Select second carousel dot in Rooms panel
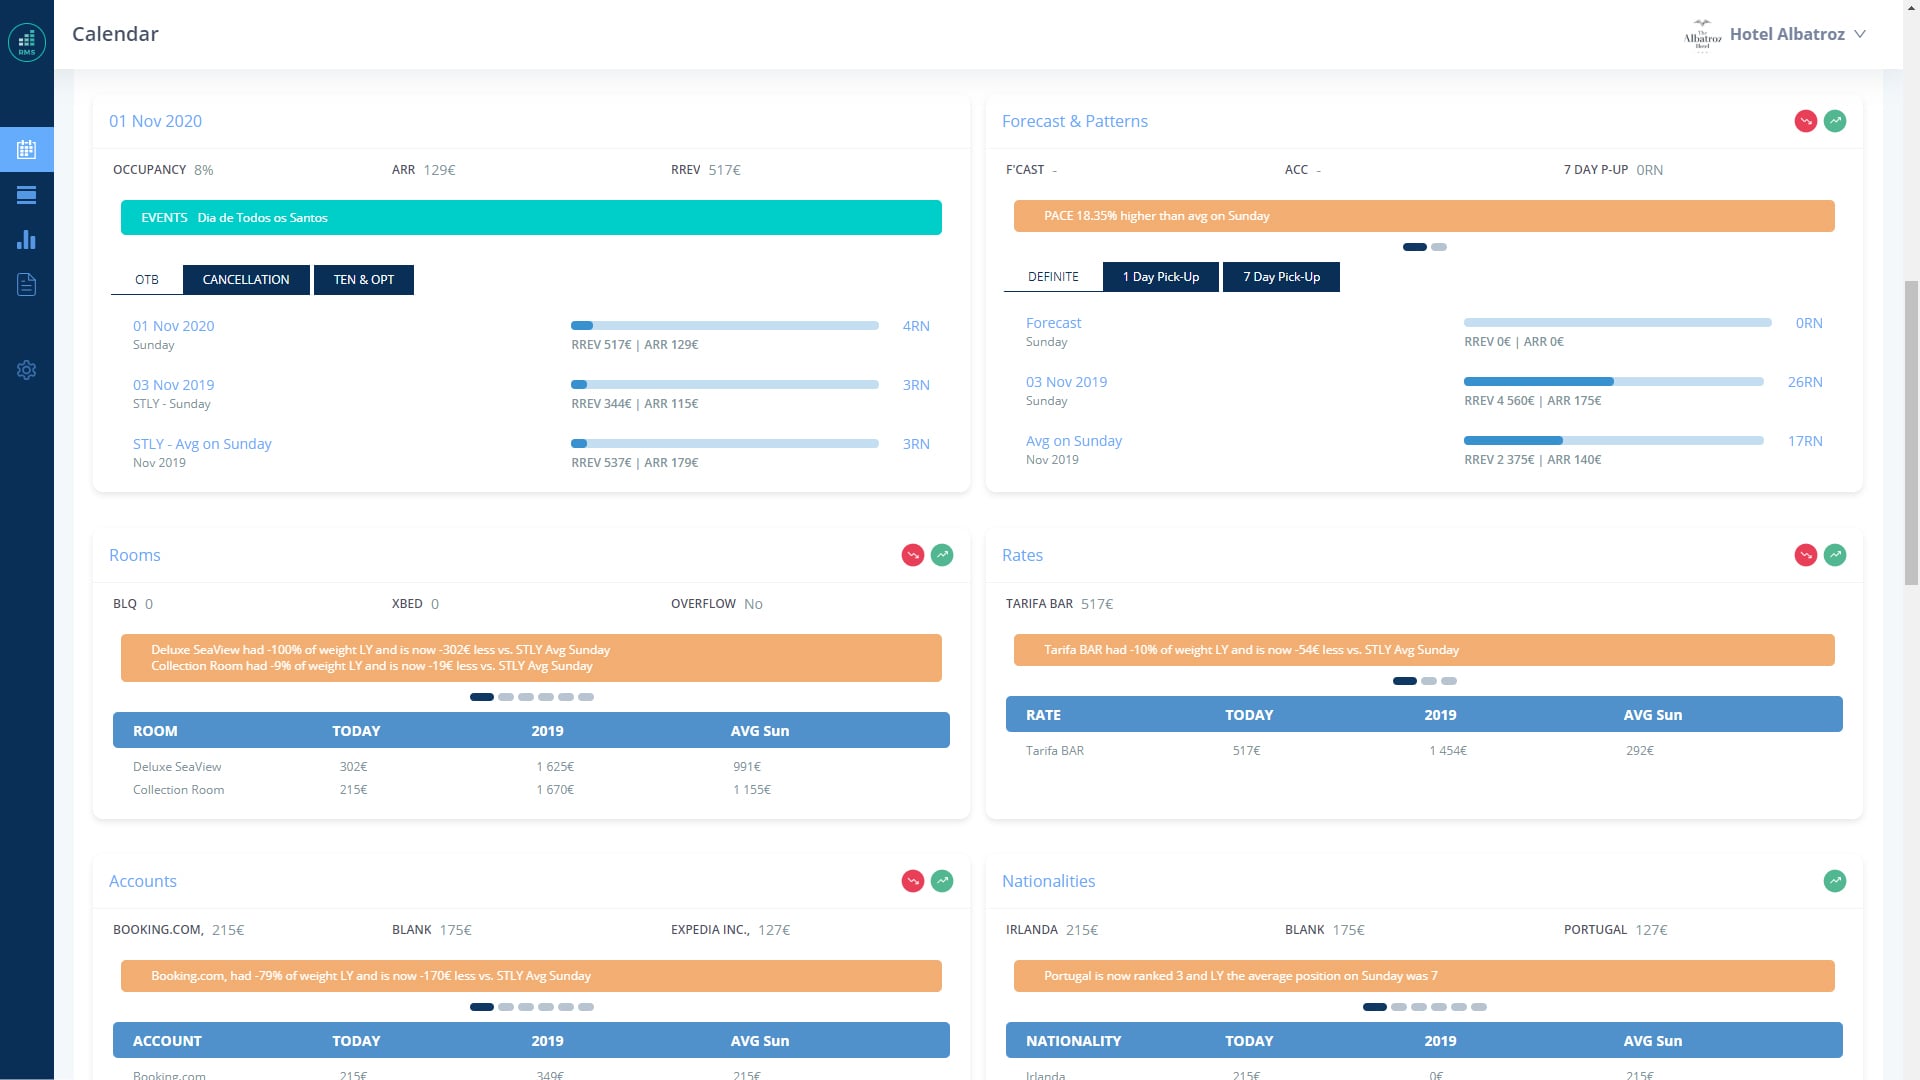1920x1080 pixels. click(506, 697)
